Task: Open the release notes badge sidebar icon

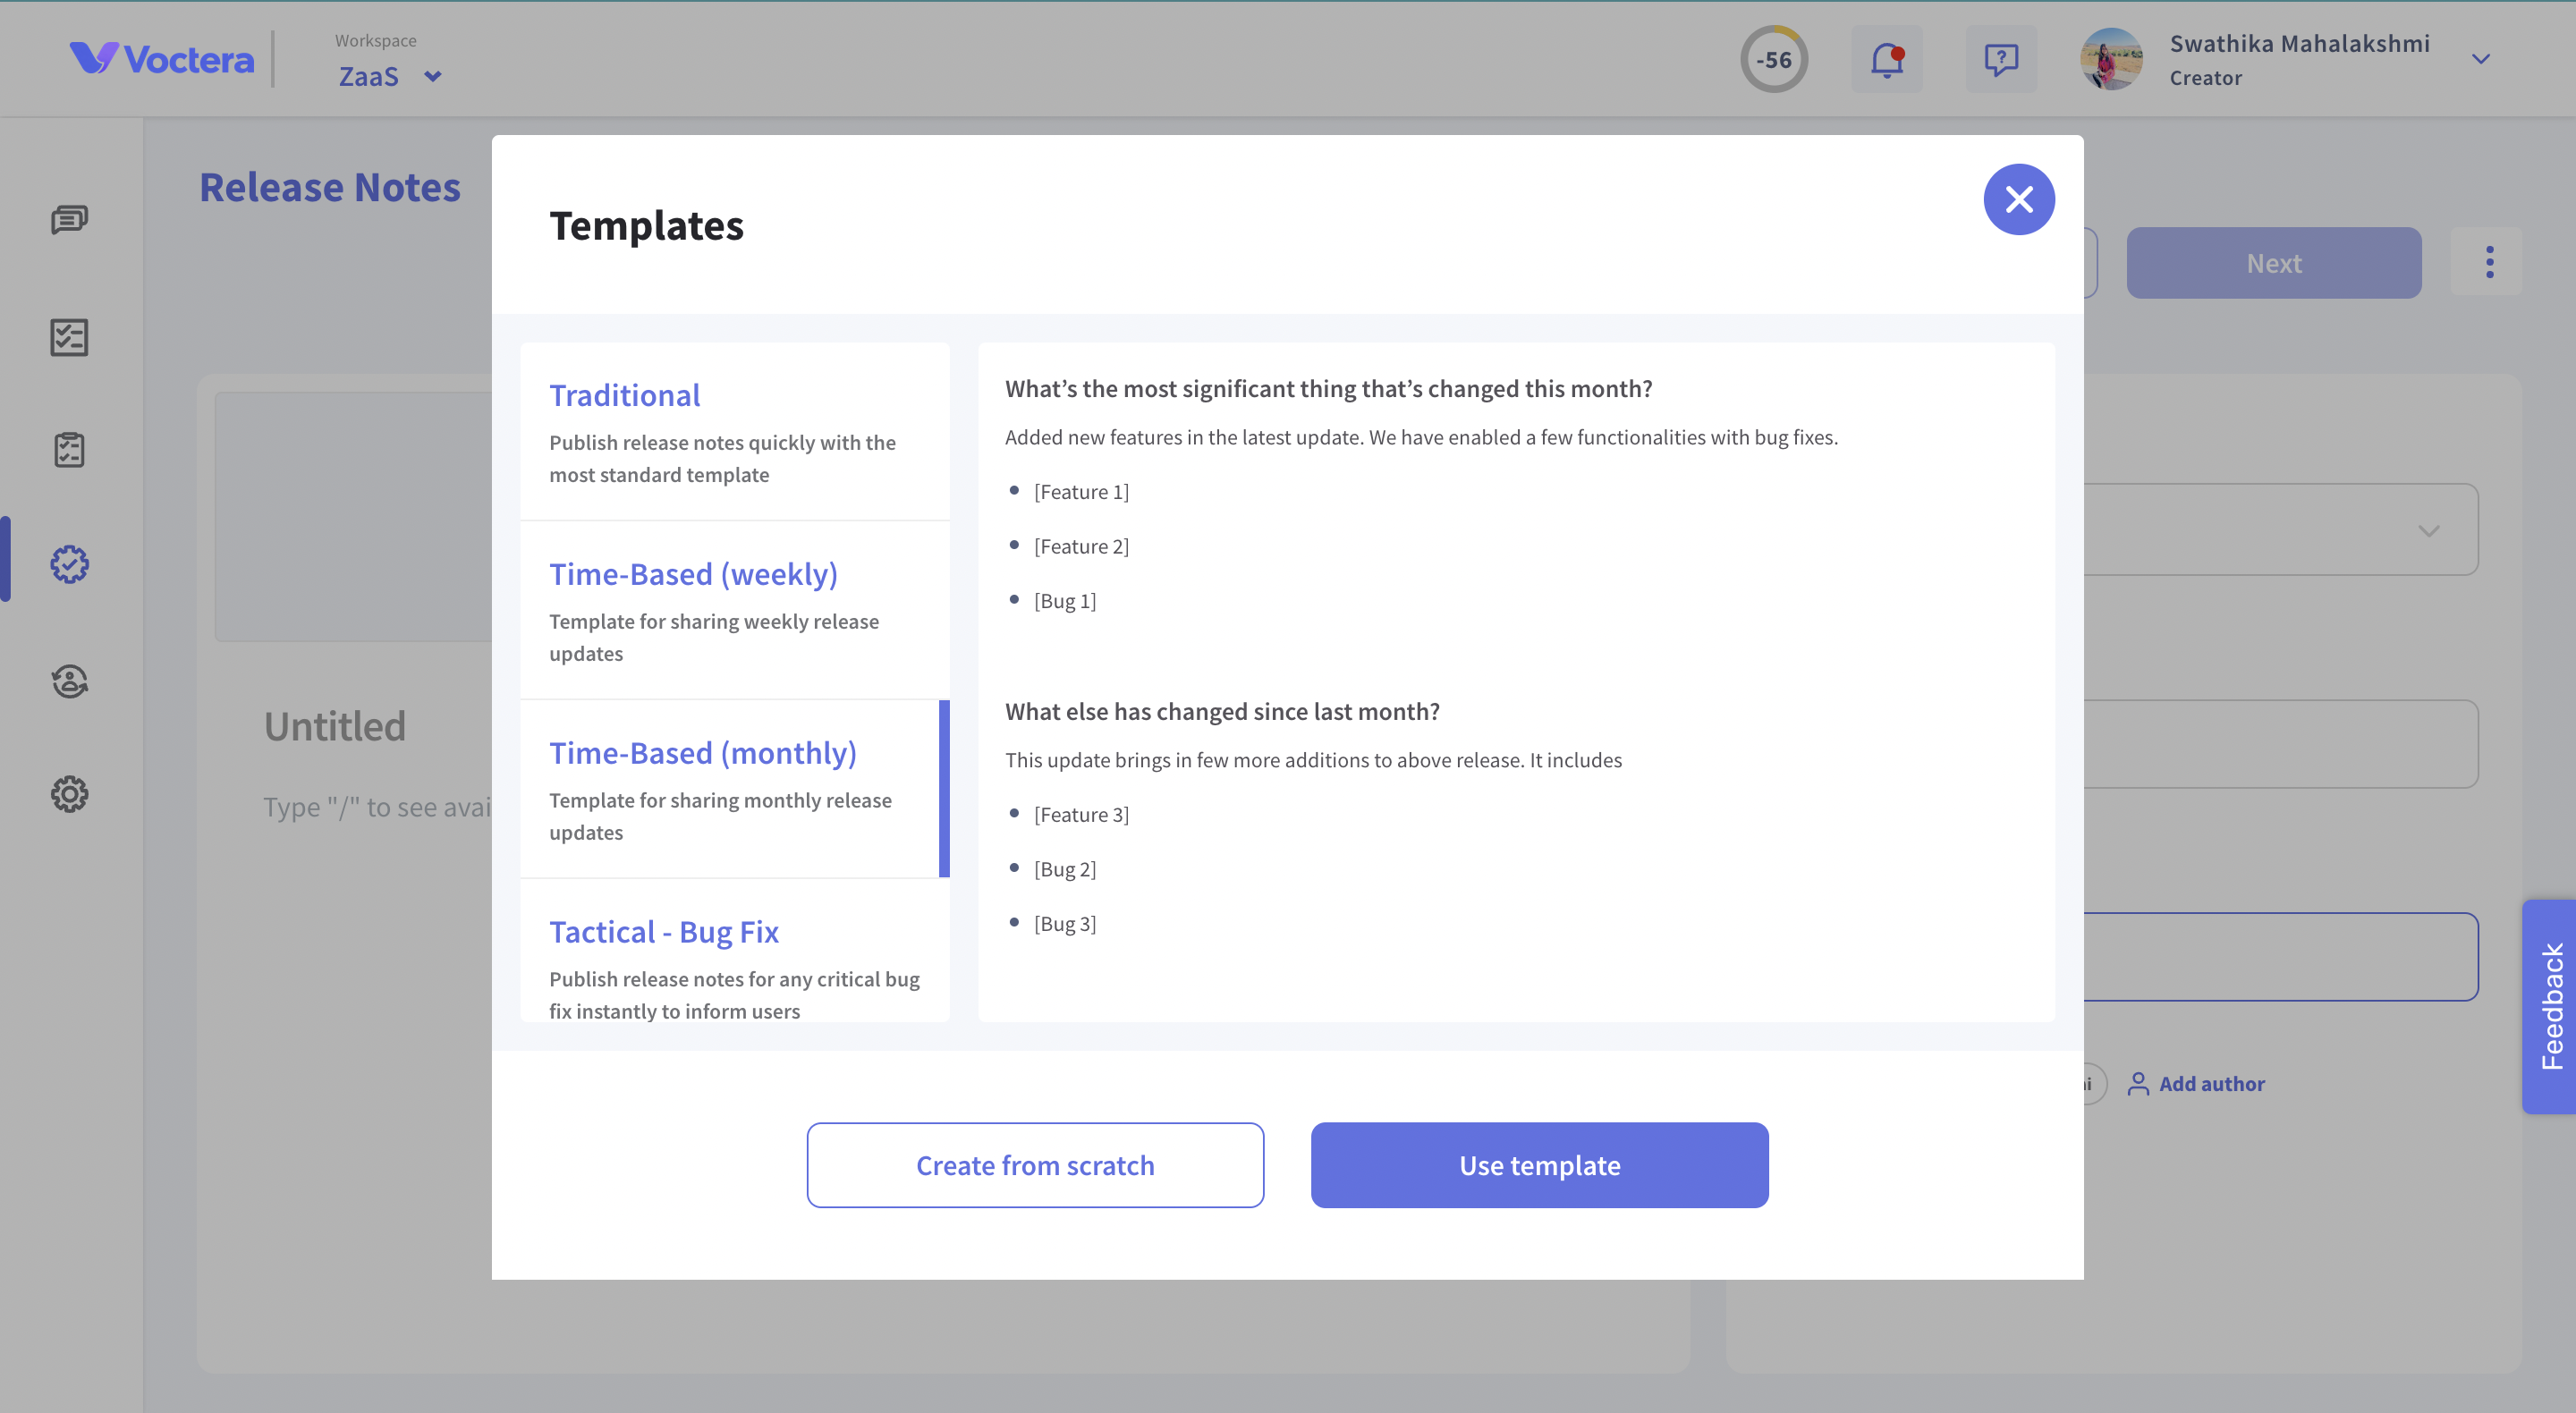Action: pyautogui.click(x=69, y=564)
